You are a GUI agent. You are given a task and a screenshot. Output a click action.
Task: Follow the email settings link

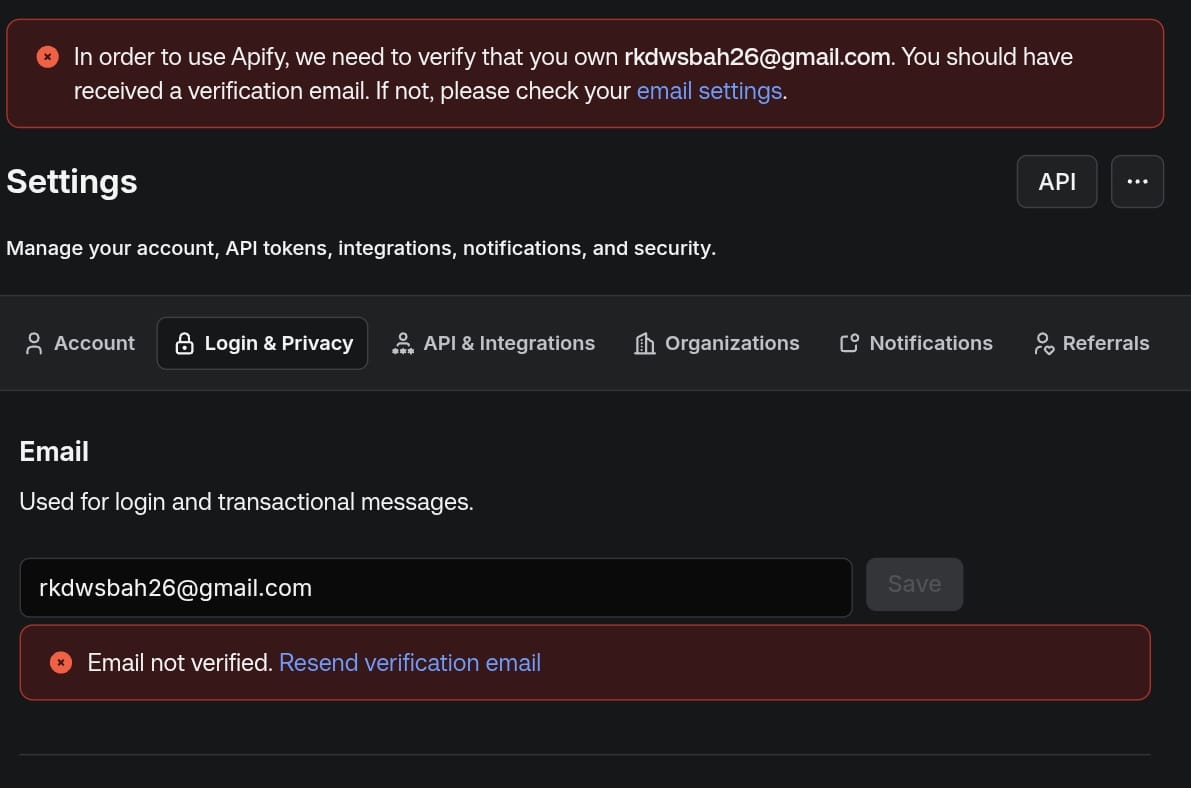[709, 91]
